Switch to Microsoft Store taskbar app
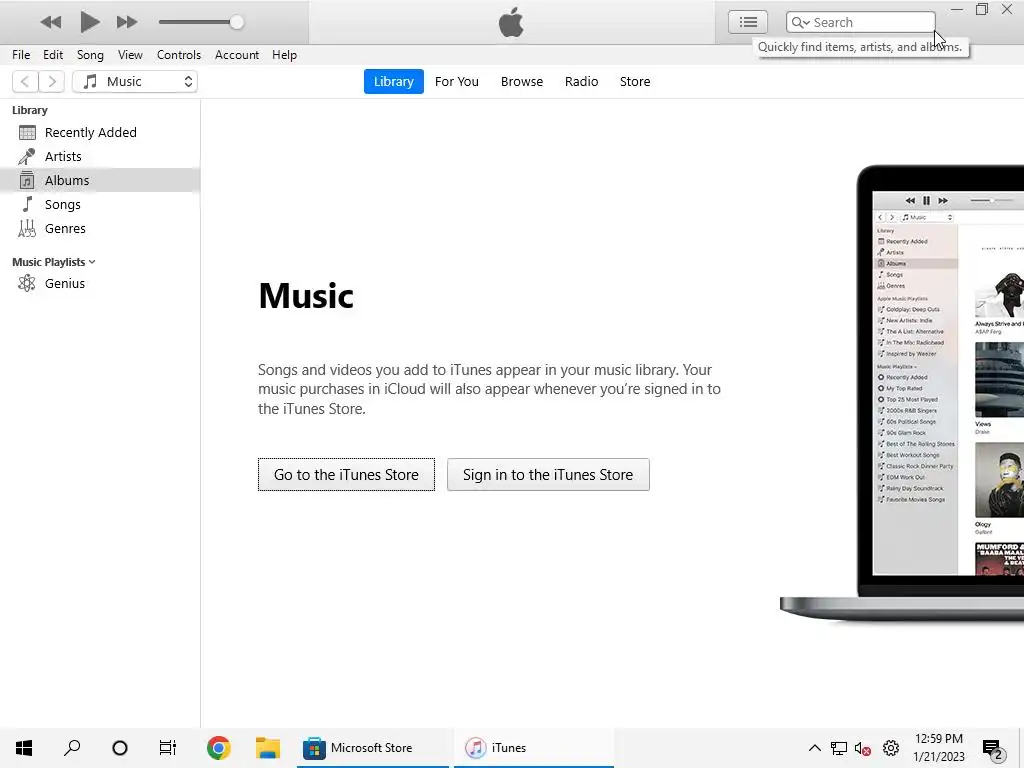The width and height of the screenshot is (1024, 768). tap(373, 748)
